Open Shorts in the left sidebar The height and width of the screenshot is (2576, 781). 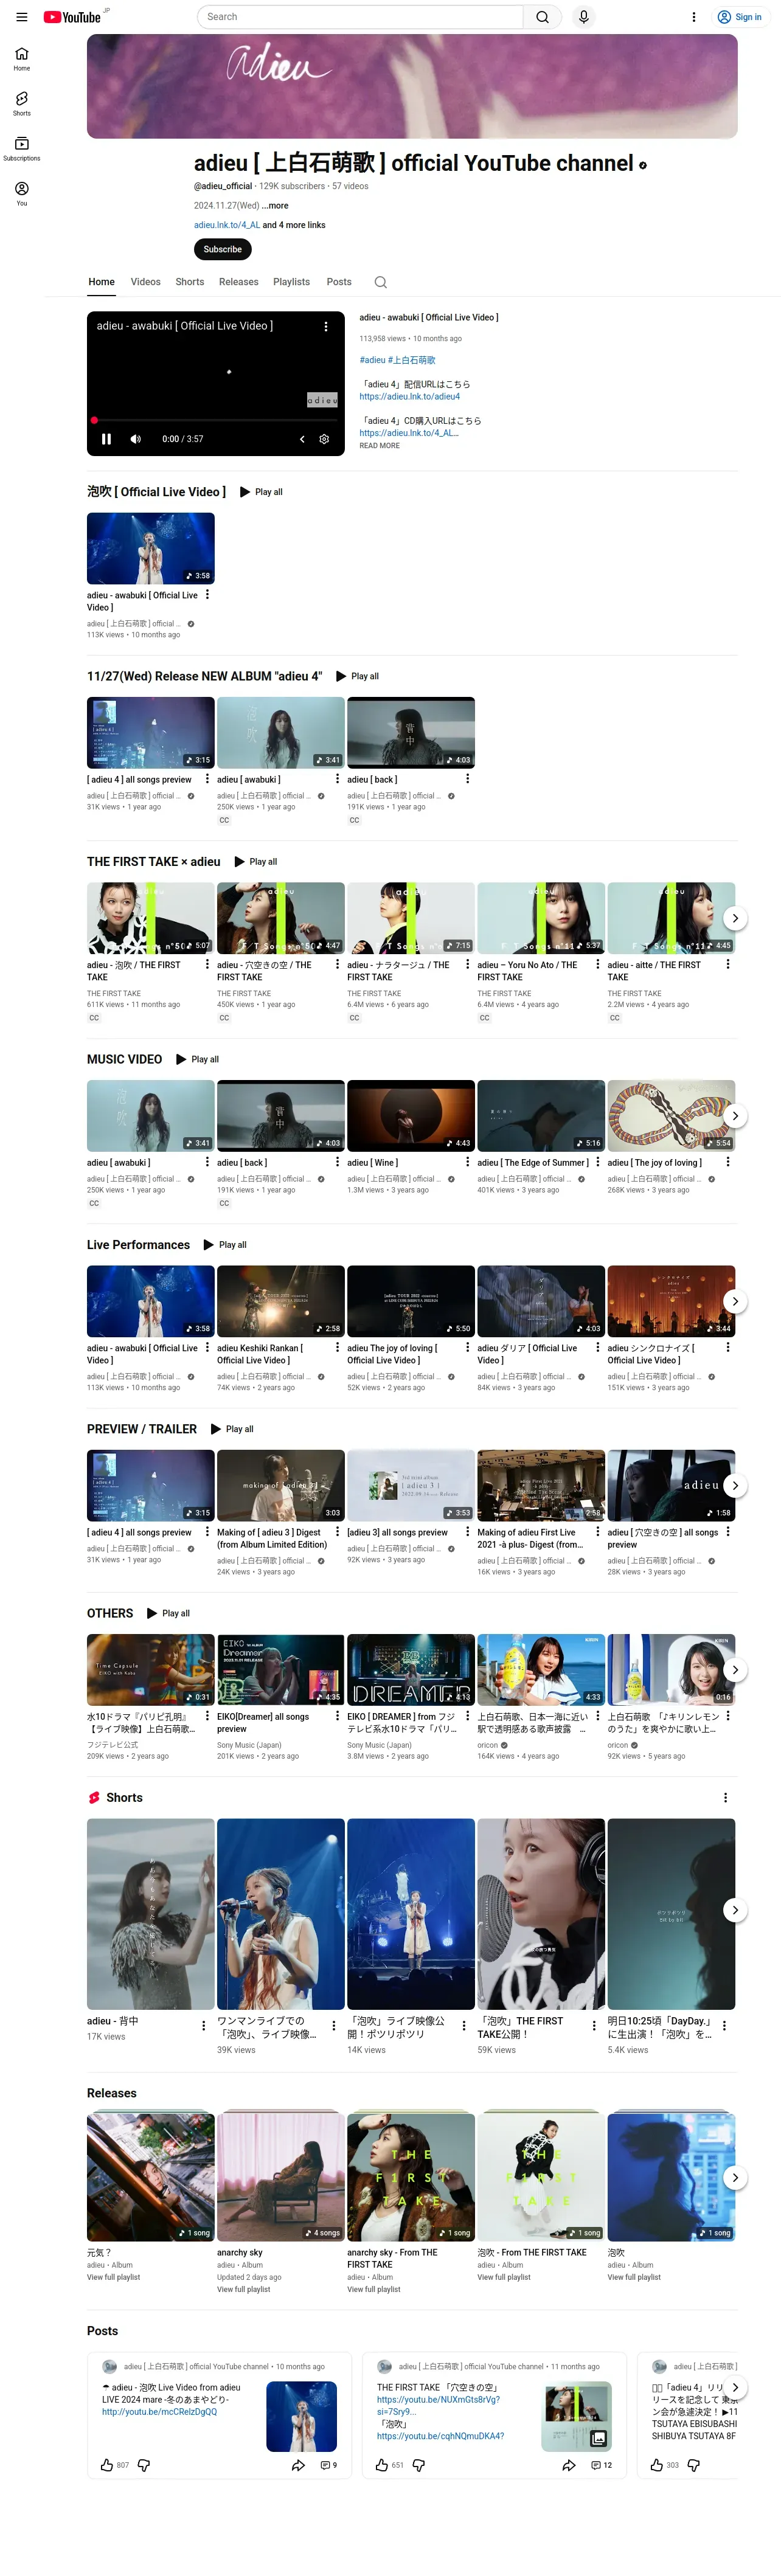(22, 103)
